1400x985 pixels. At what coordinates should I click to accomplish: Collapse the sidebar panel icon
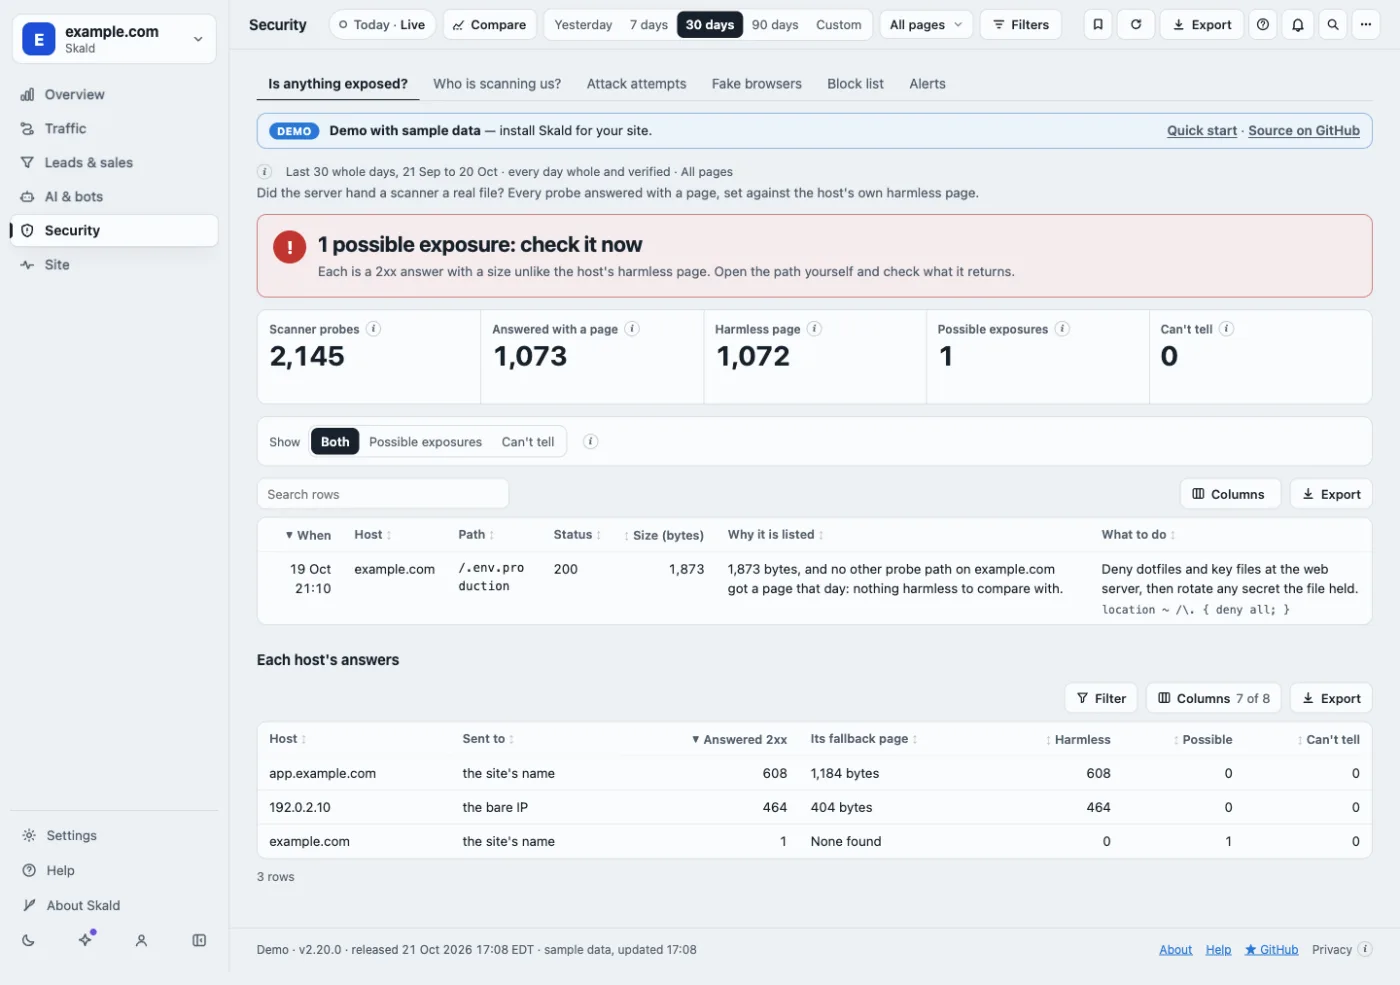click(199, 940)
